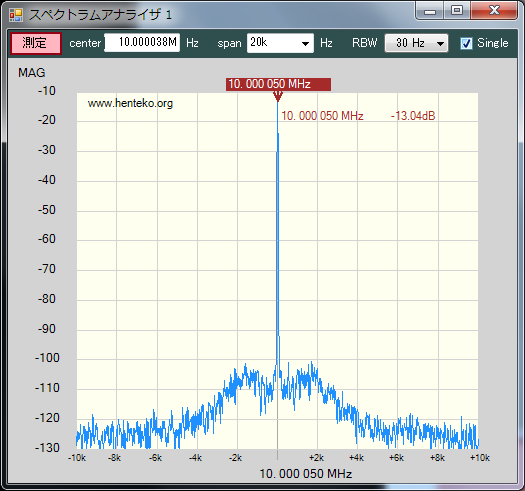
Task: Click the +2k tick on frequency axis
Action: point(316,458)
